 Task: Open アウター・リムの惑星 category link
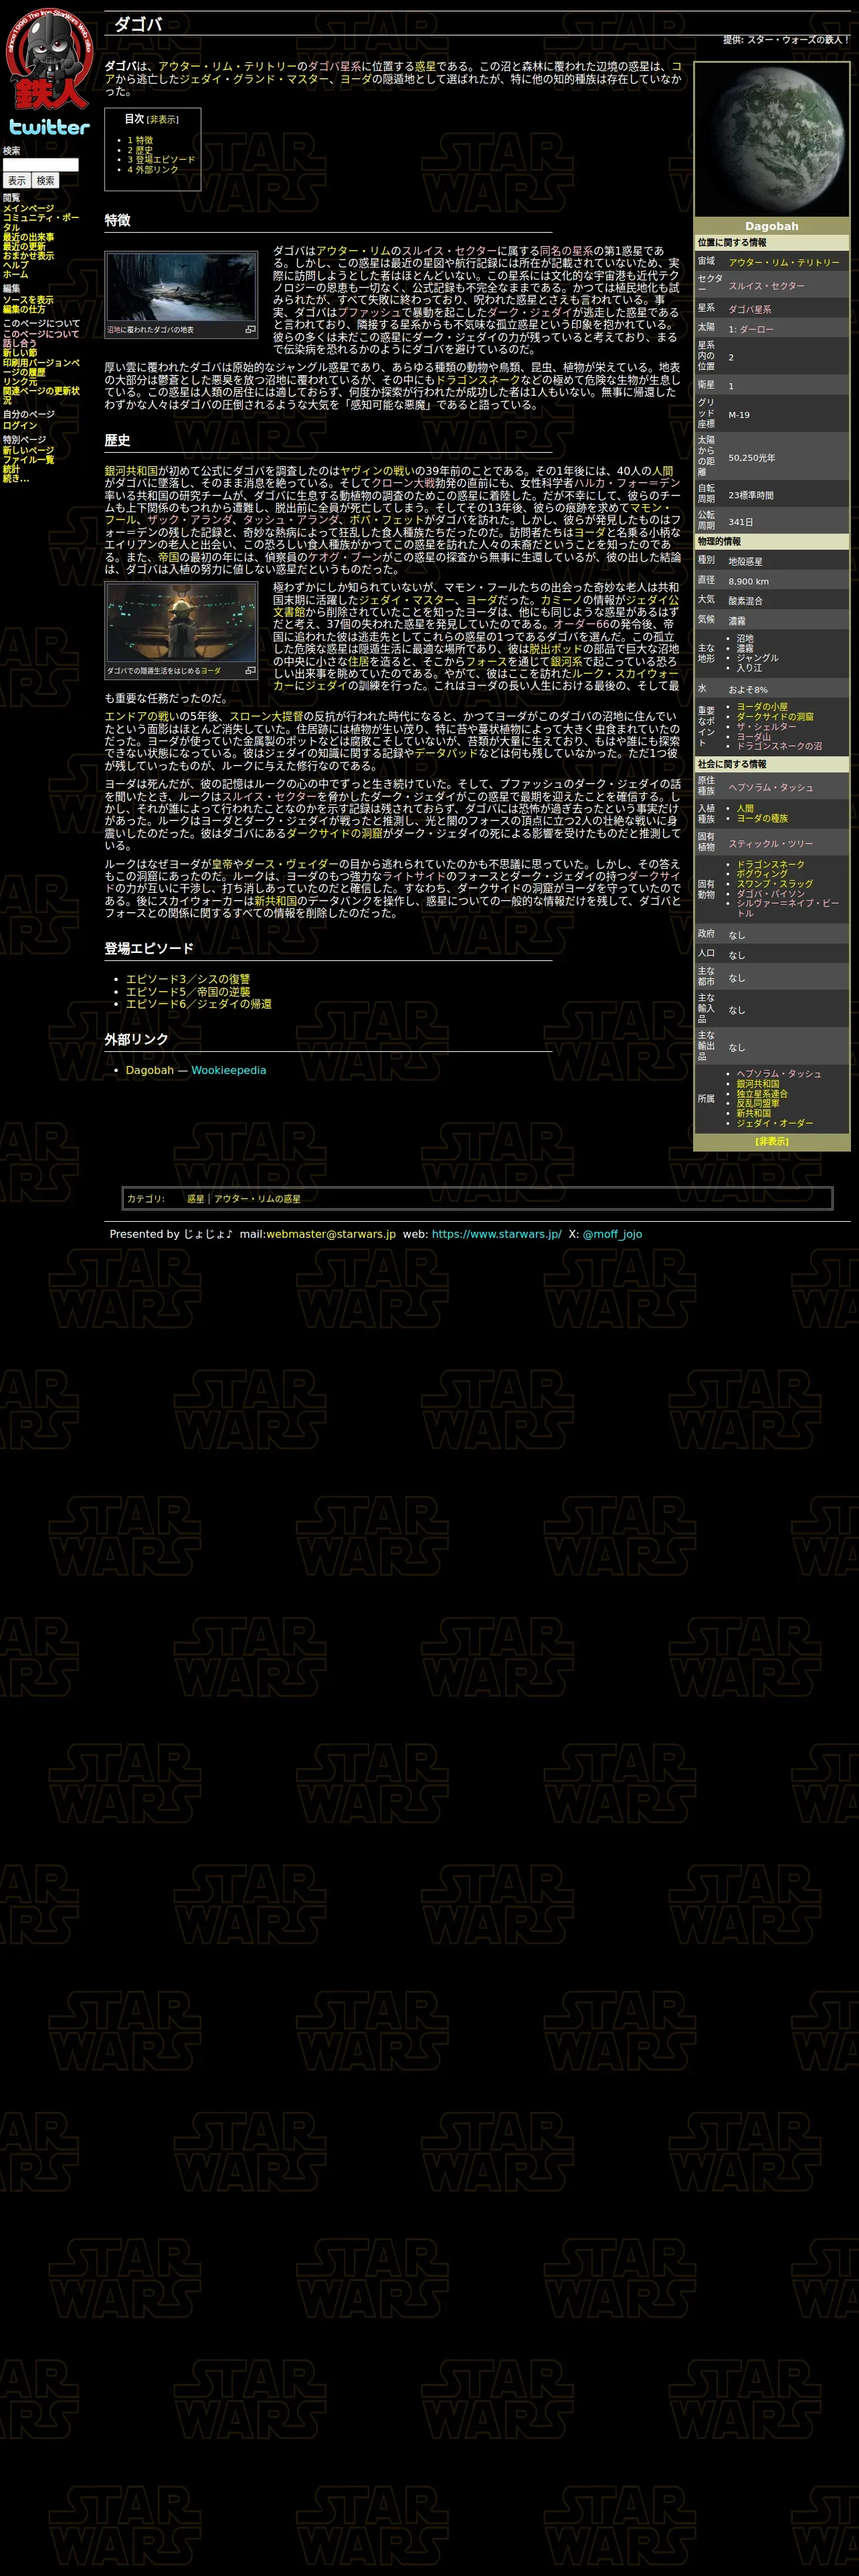tap(257, 1198)
